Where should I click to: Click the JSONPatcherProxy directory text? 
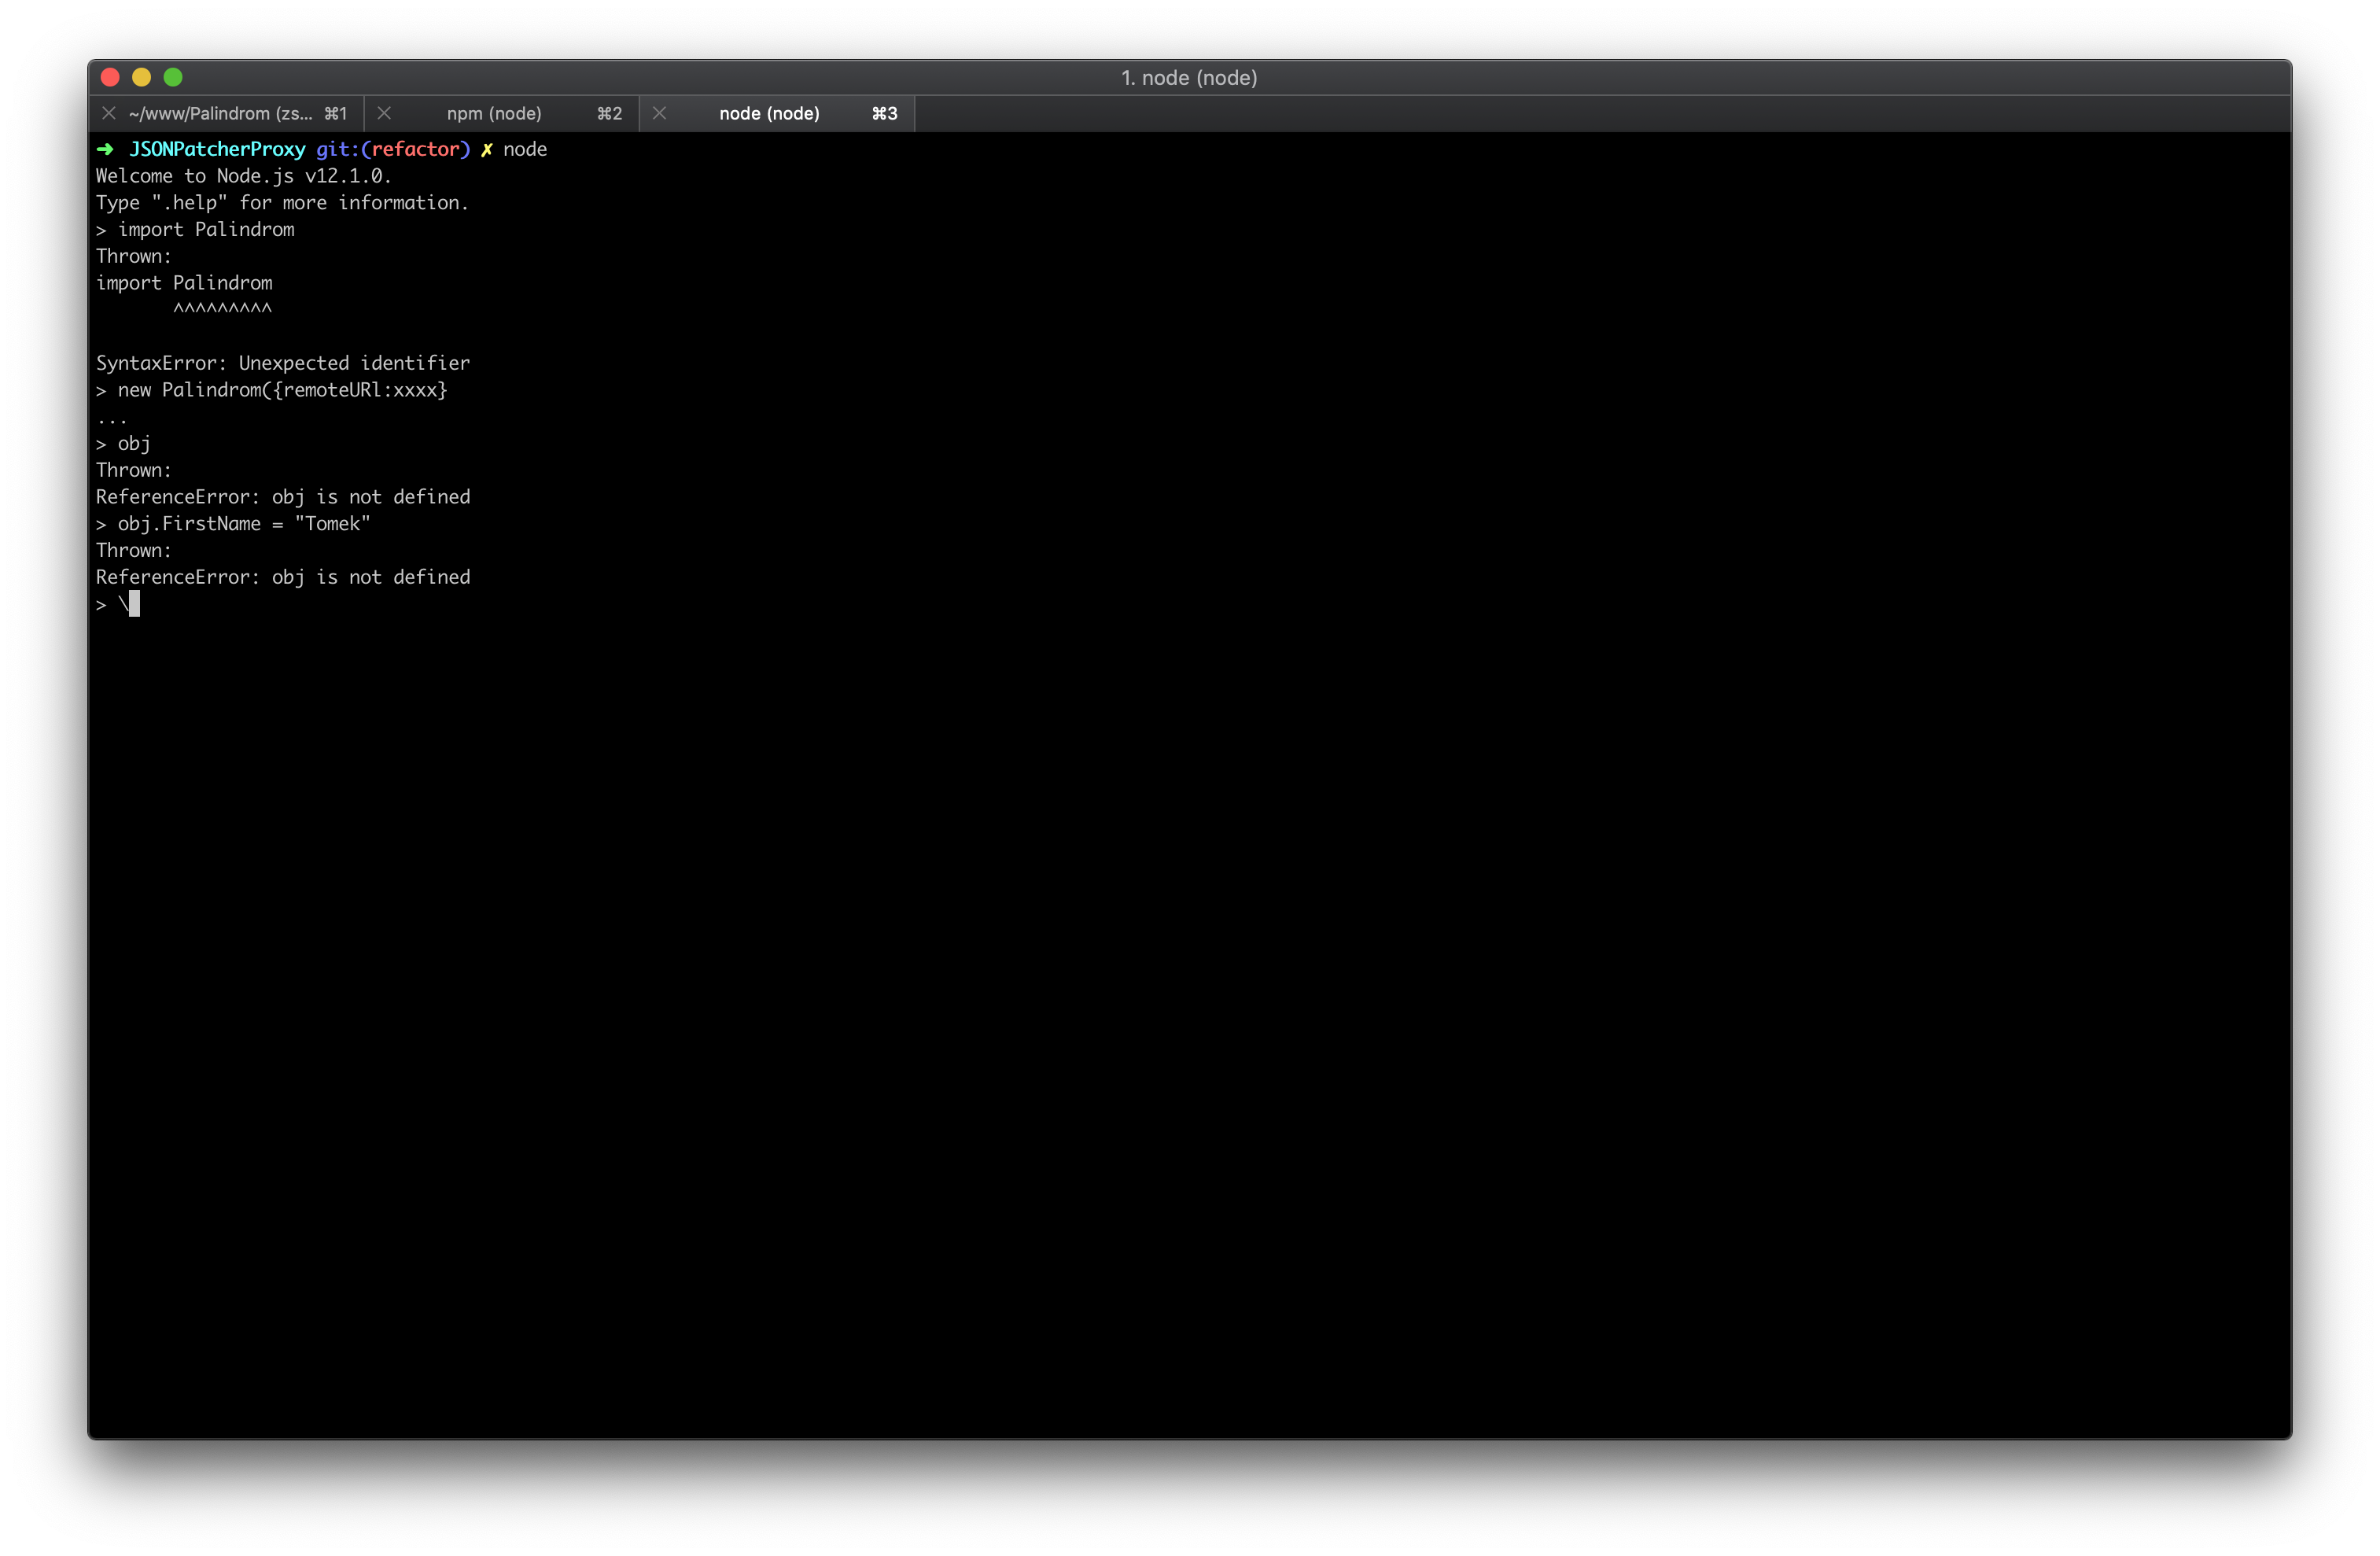[218, 148]
